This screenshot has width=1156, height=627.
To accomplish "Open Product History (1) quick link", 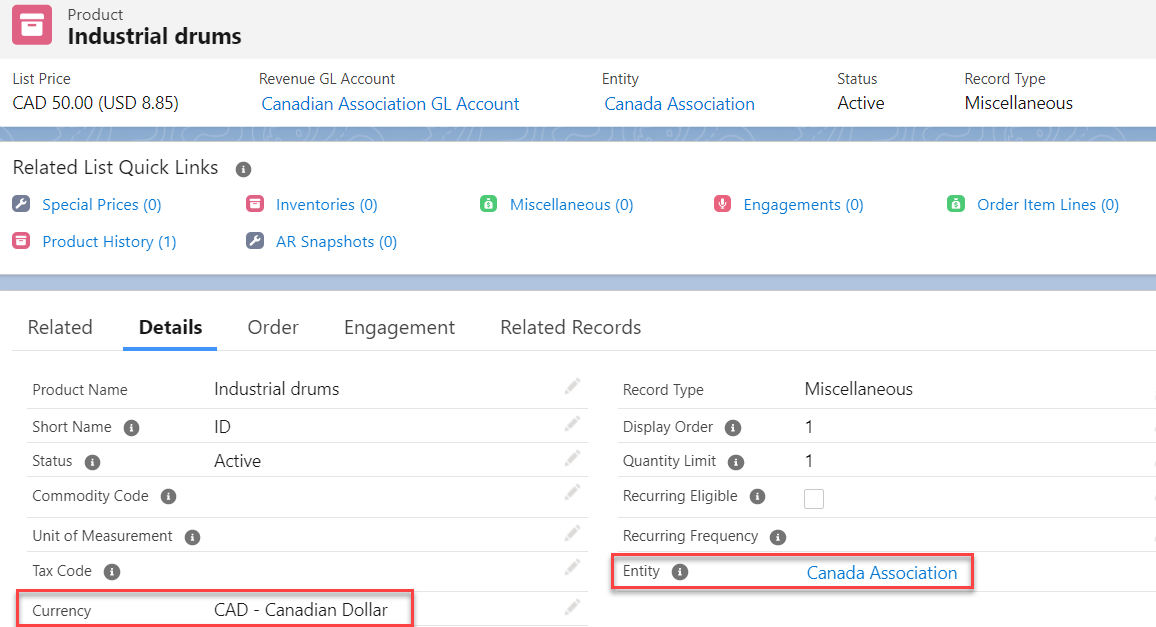I will coord(109,242).
